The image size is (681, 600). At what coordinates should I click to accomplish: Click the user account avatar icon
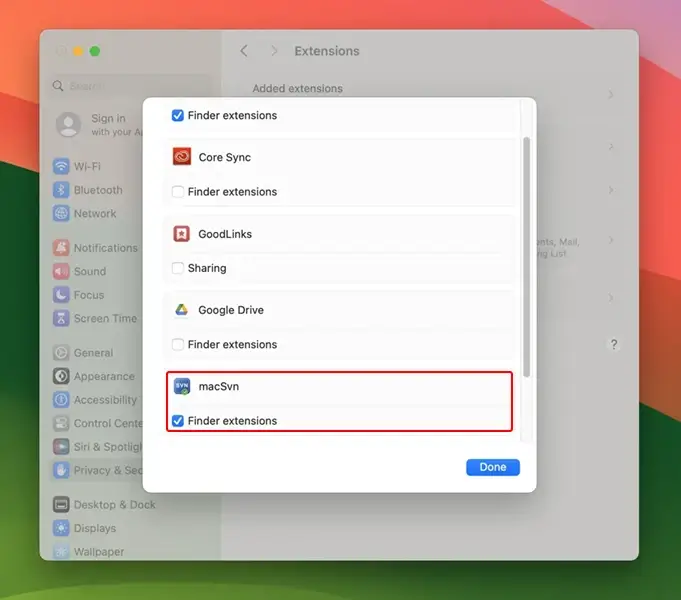68,124
